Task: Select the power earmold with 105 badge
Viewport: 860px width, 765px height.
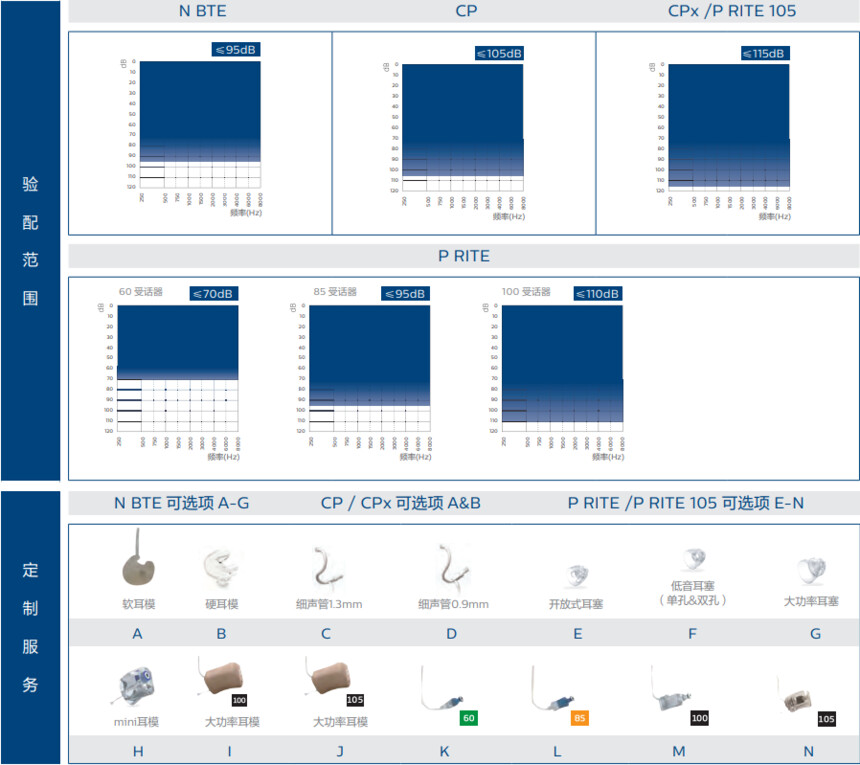Action: click(333, 683)
